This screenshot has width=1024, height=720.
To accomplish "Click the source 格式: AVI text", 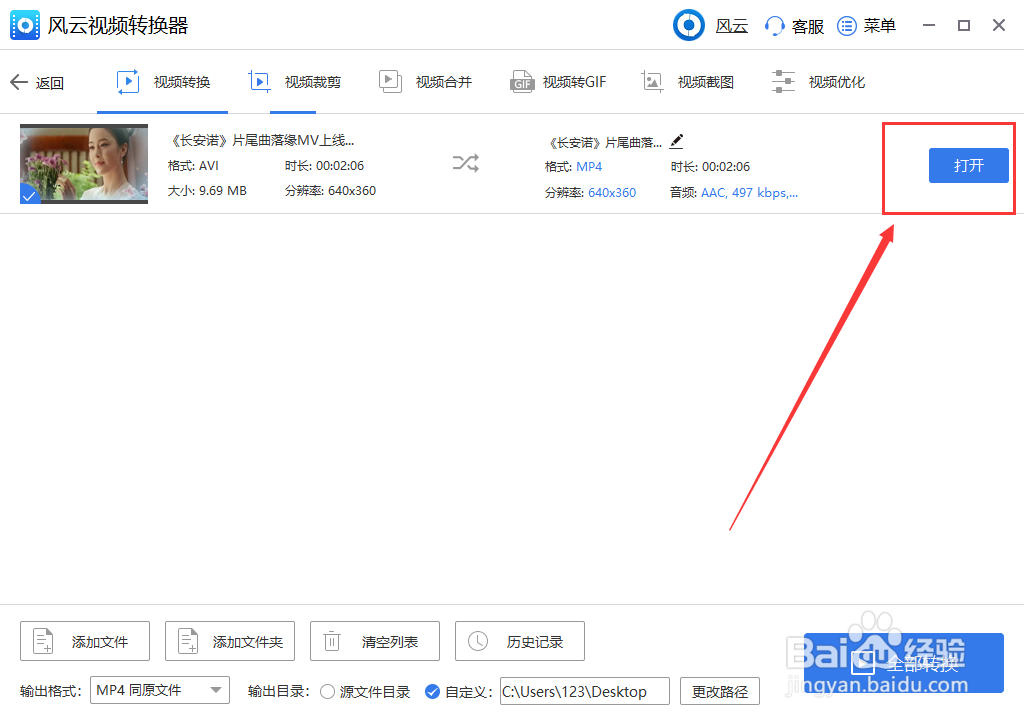I will point(193,166).
